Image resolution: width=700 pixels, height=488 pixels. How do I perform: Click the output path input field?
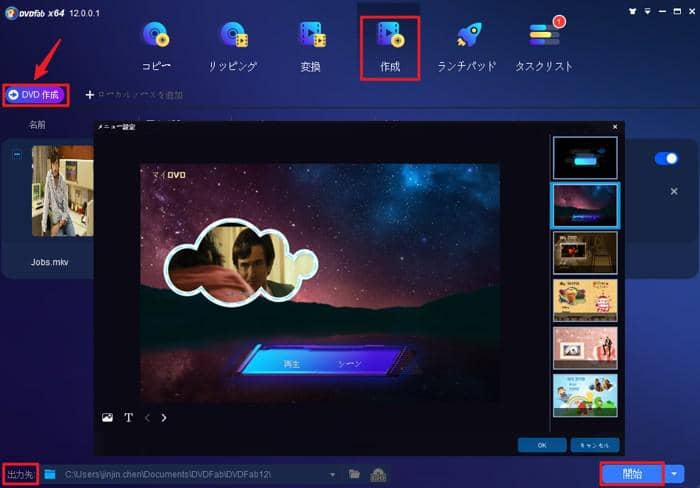(192, 474)
